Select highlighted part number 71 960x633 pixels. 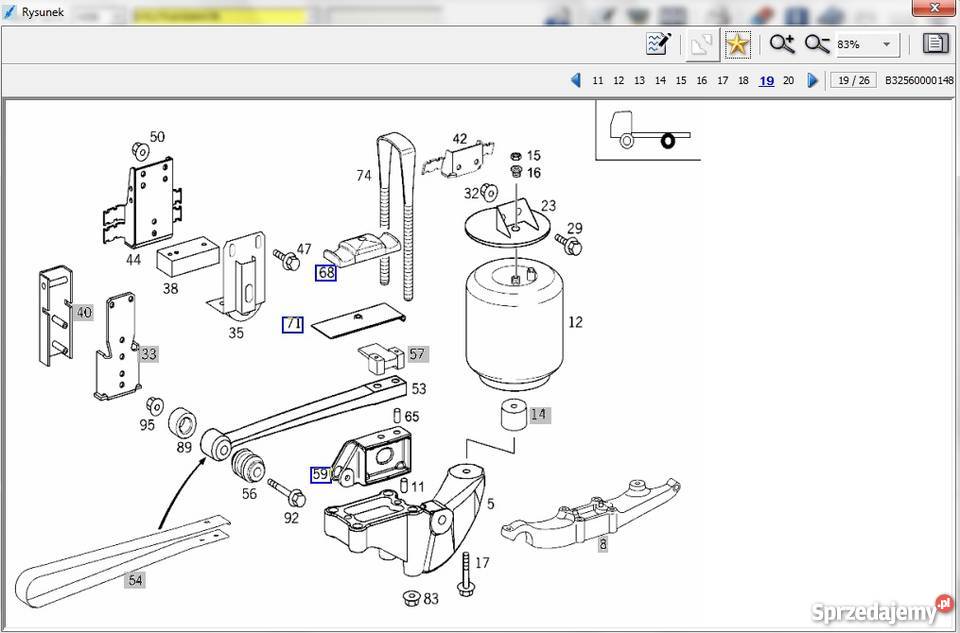click(x=292, y=324)
